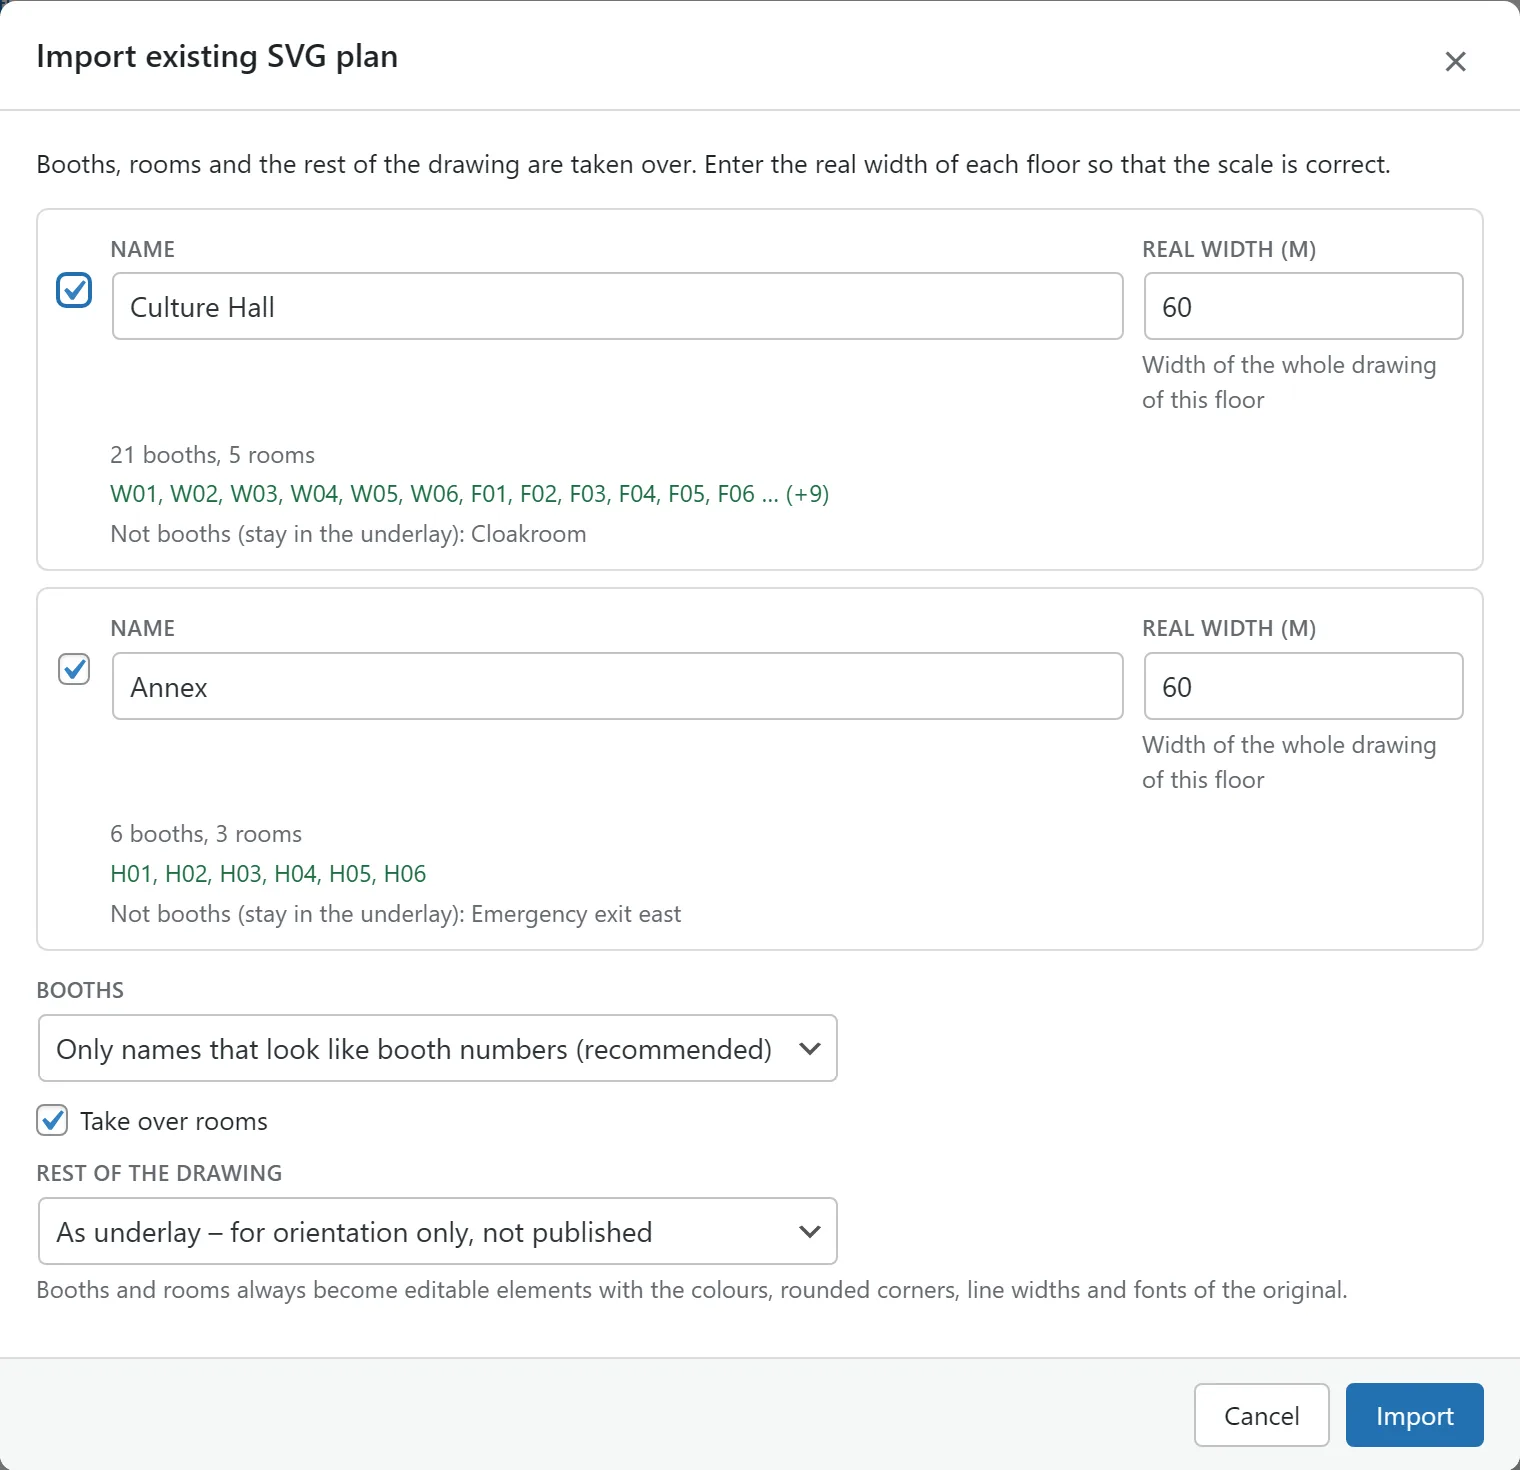This screenshot has width=1520, height=1470.
Task: Focus the Annex real width field
Action: 1303,686
